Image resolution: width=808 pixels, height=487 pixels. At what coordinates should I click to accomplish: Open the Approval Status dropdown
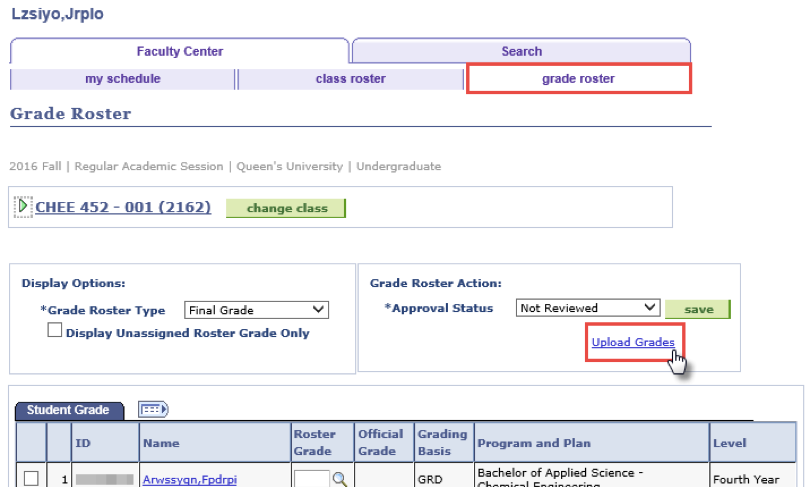coord(588,308)
